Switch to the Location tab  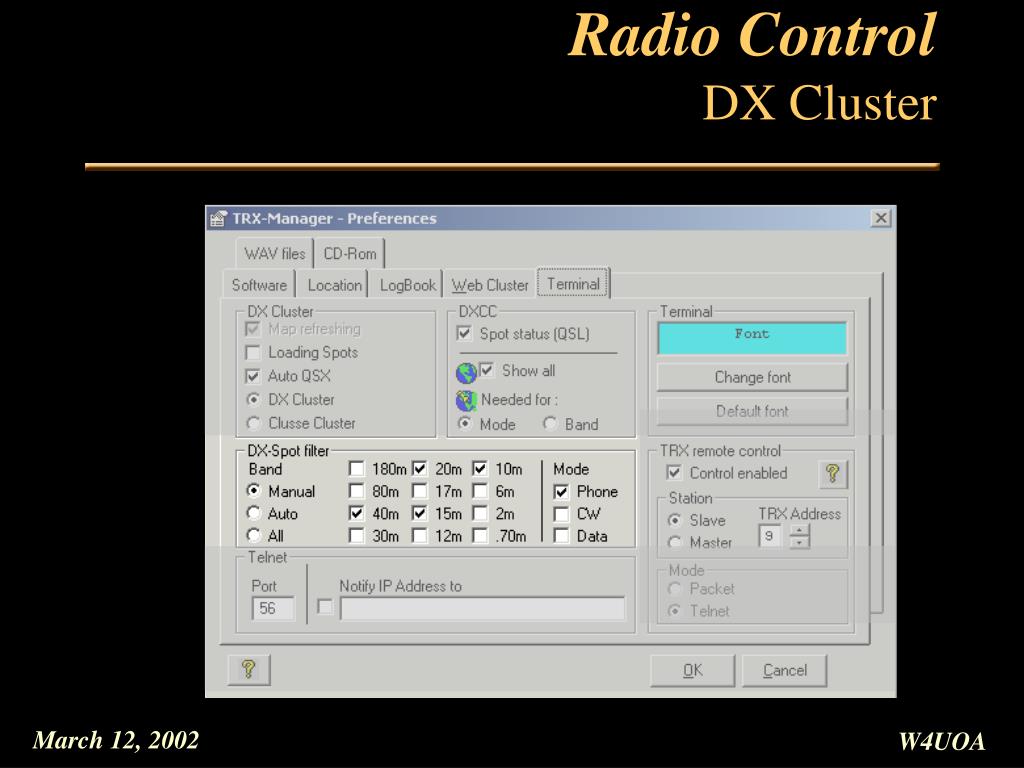[334, 285]
